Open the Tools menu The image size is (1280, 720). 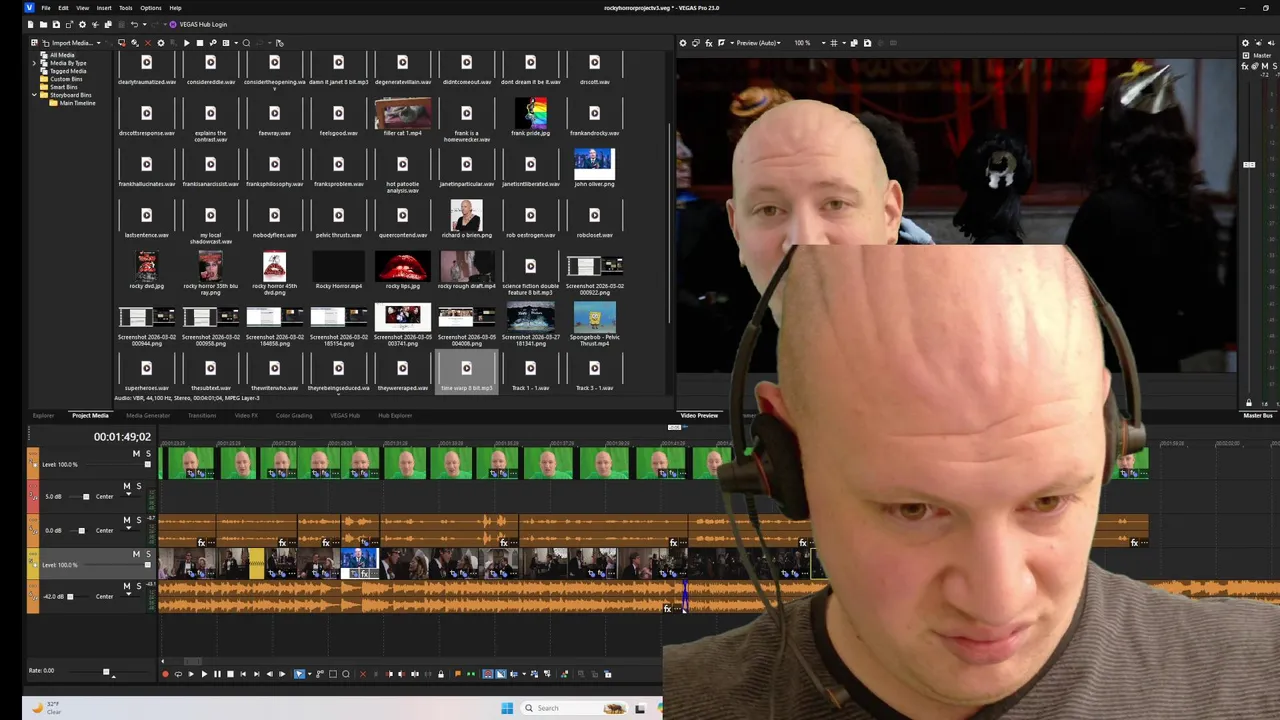pyautogui.click(x=126, y=8)
